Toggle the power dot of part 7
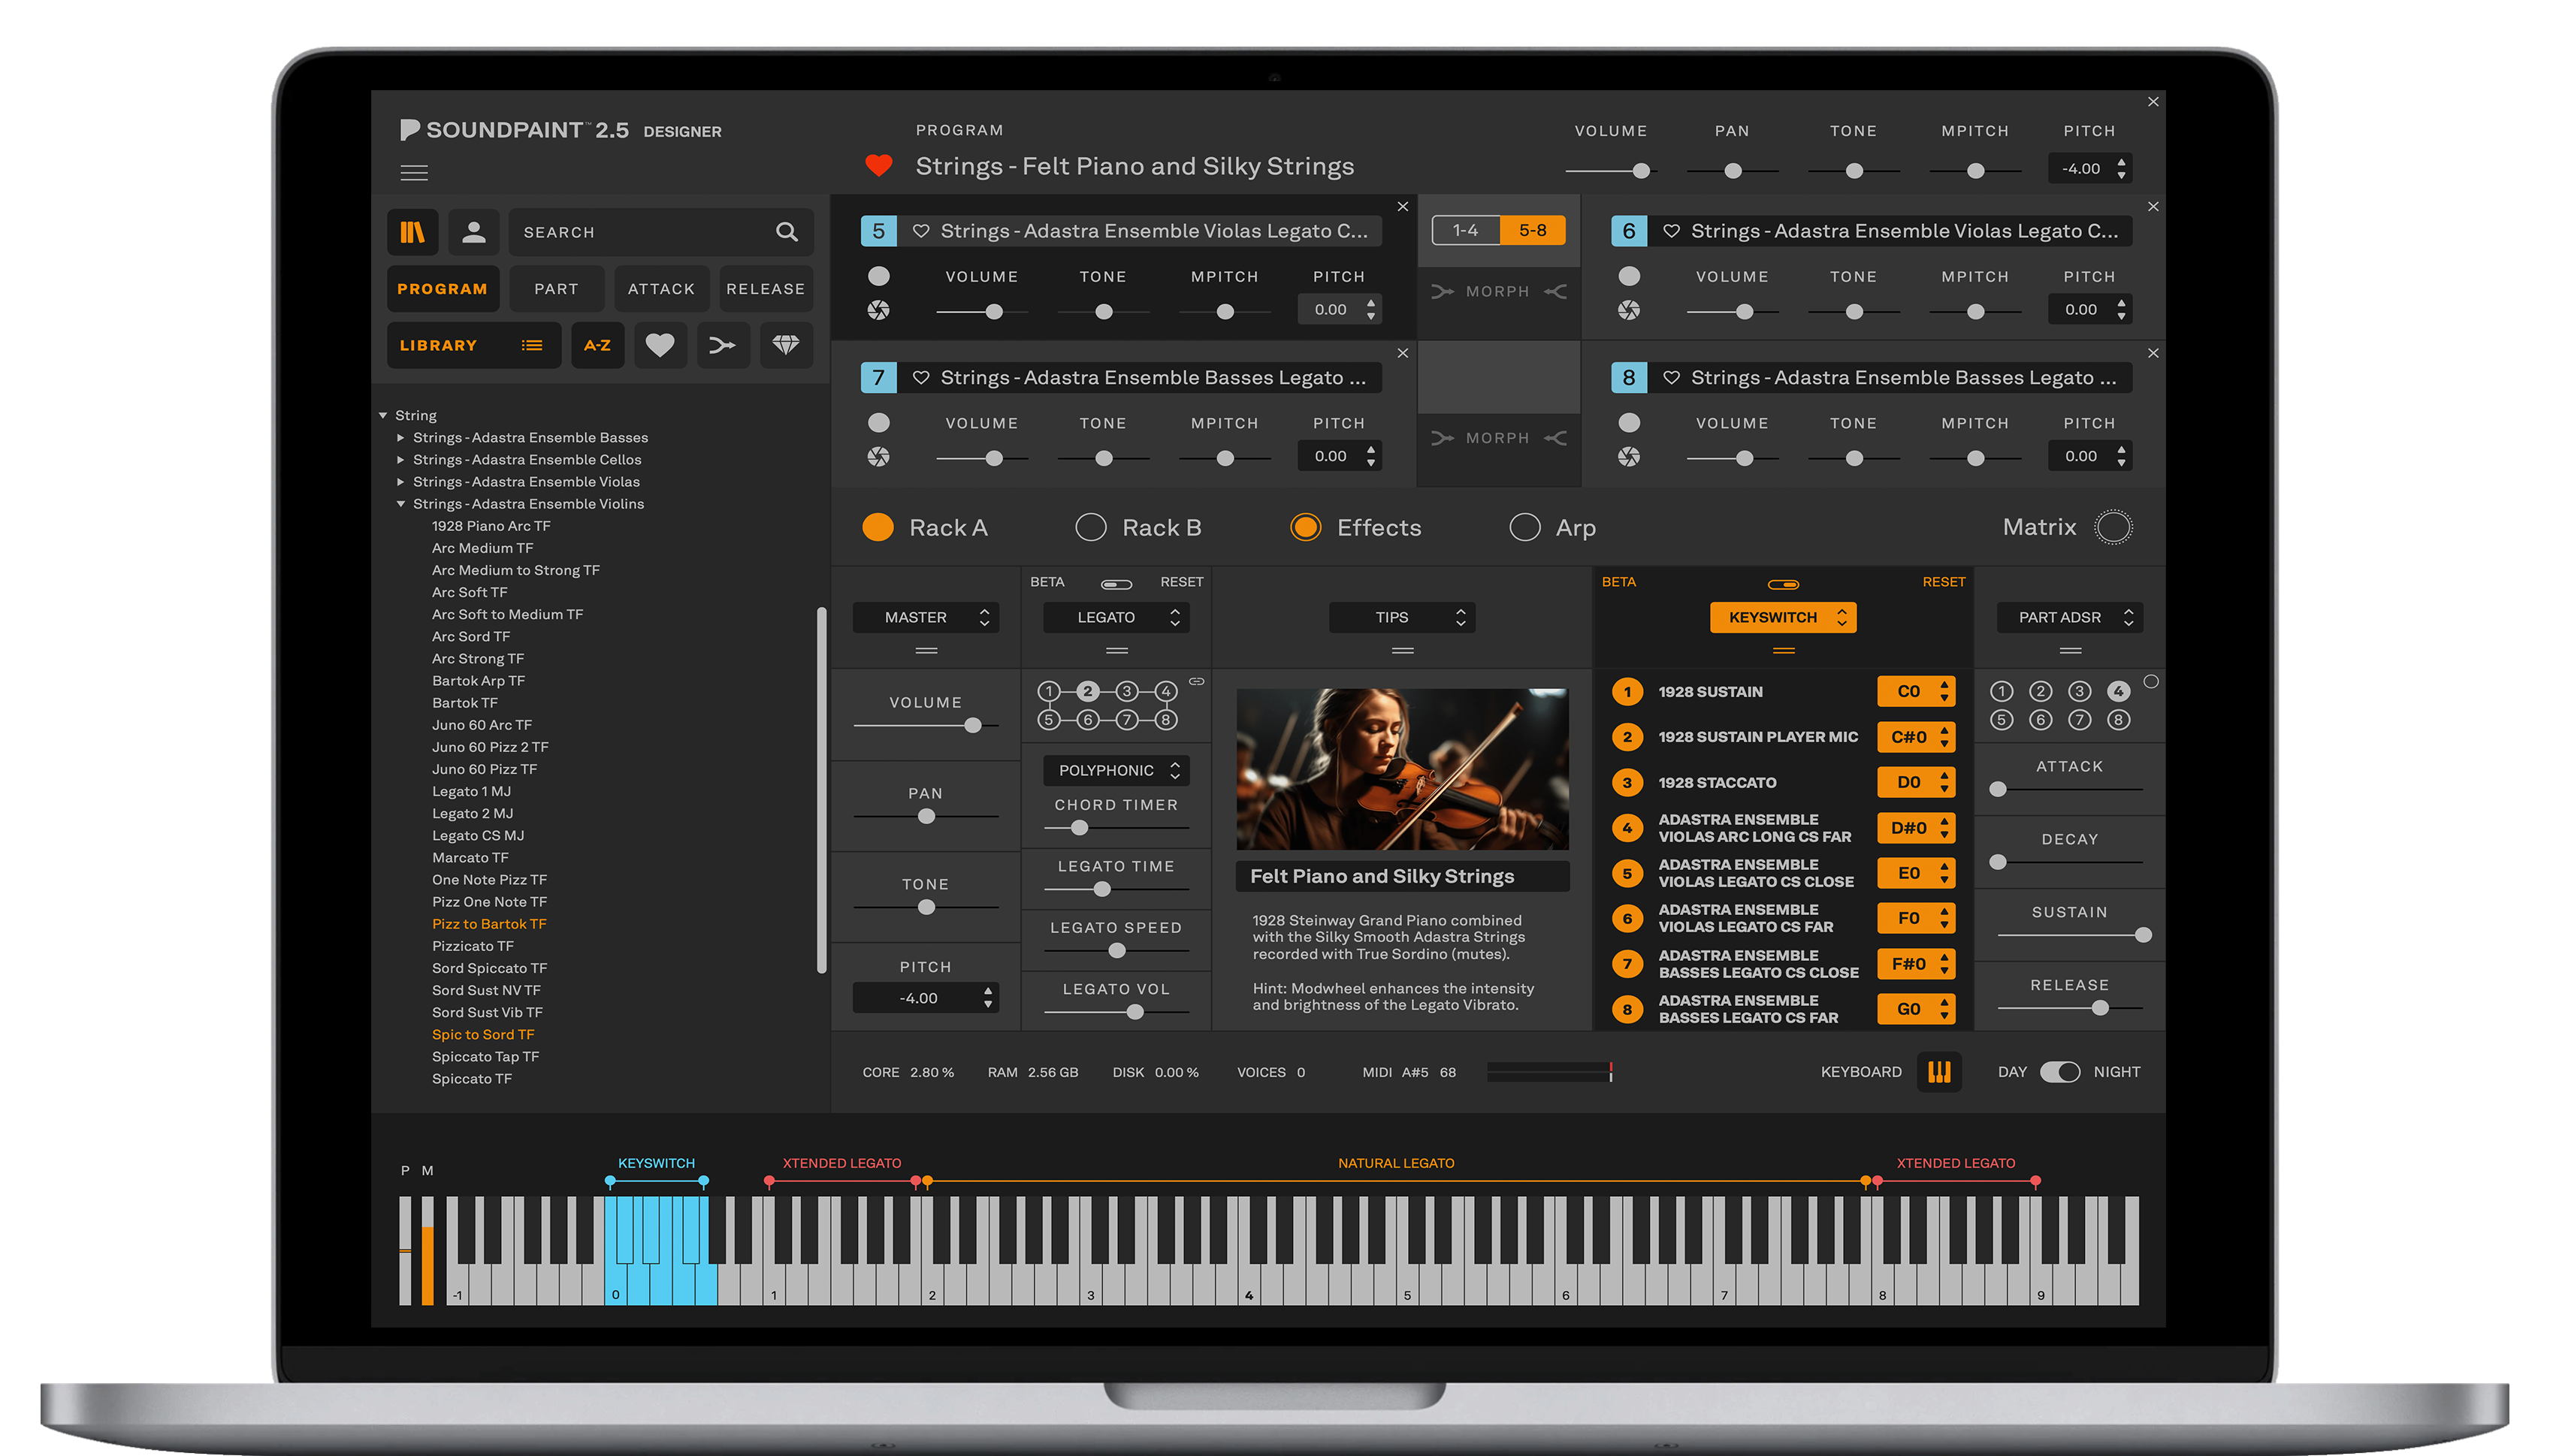2550x1456 pixels. pyautogui.click(x=878, y=423)
